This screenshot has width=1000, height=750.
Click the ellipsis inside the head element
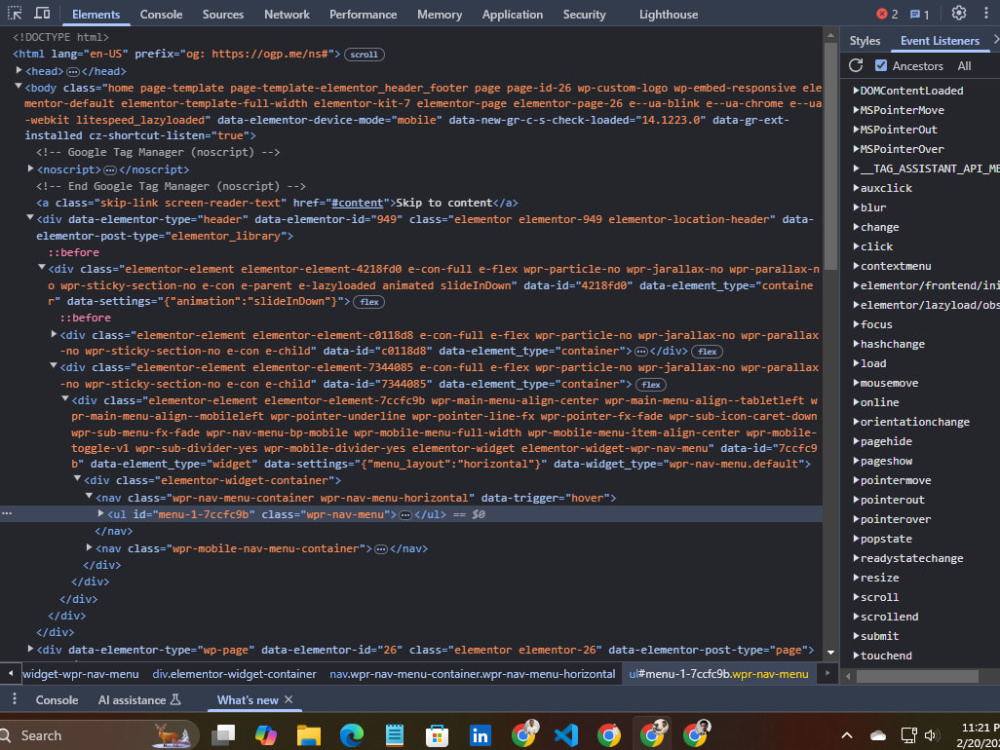coord(73,71)
